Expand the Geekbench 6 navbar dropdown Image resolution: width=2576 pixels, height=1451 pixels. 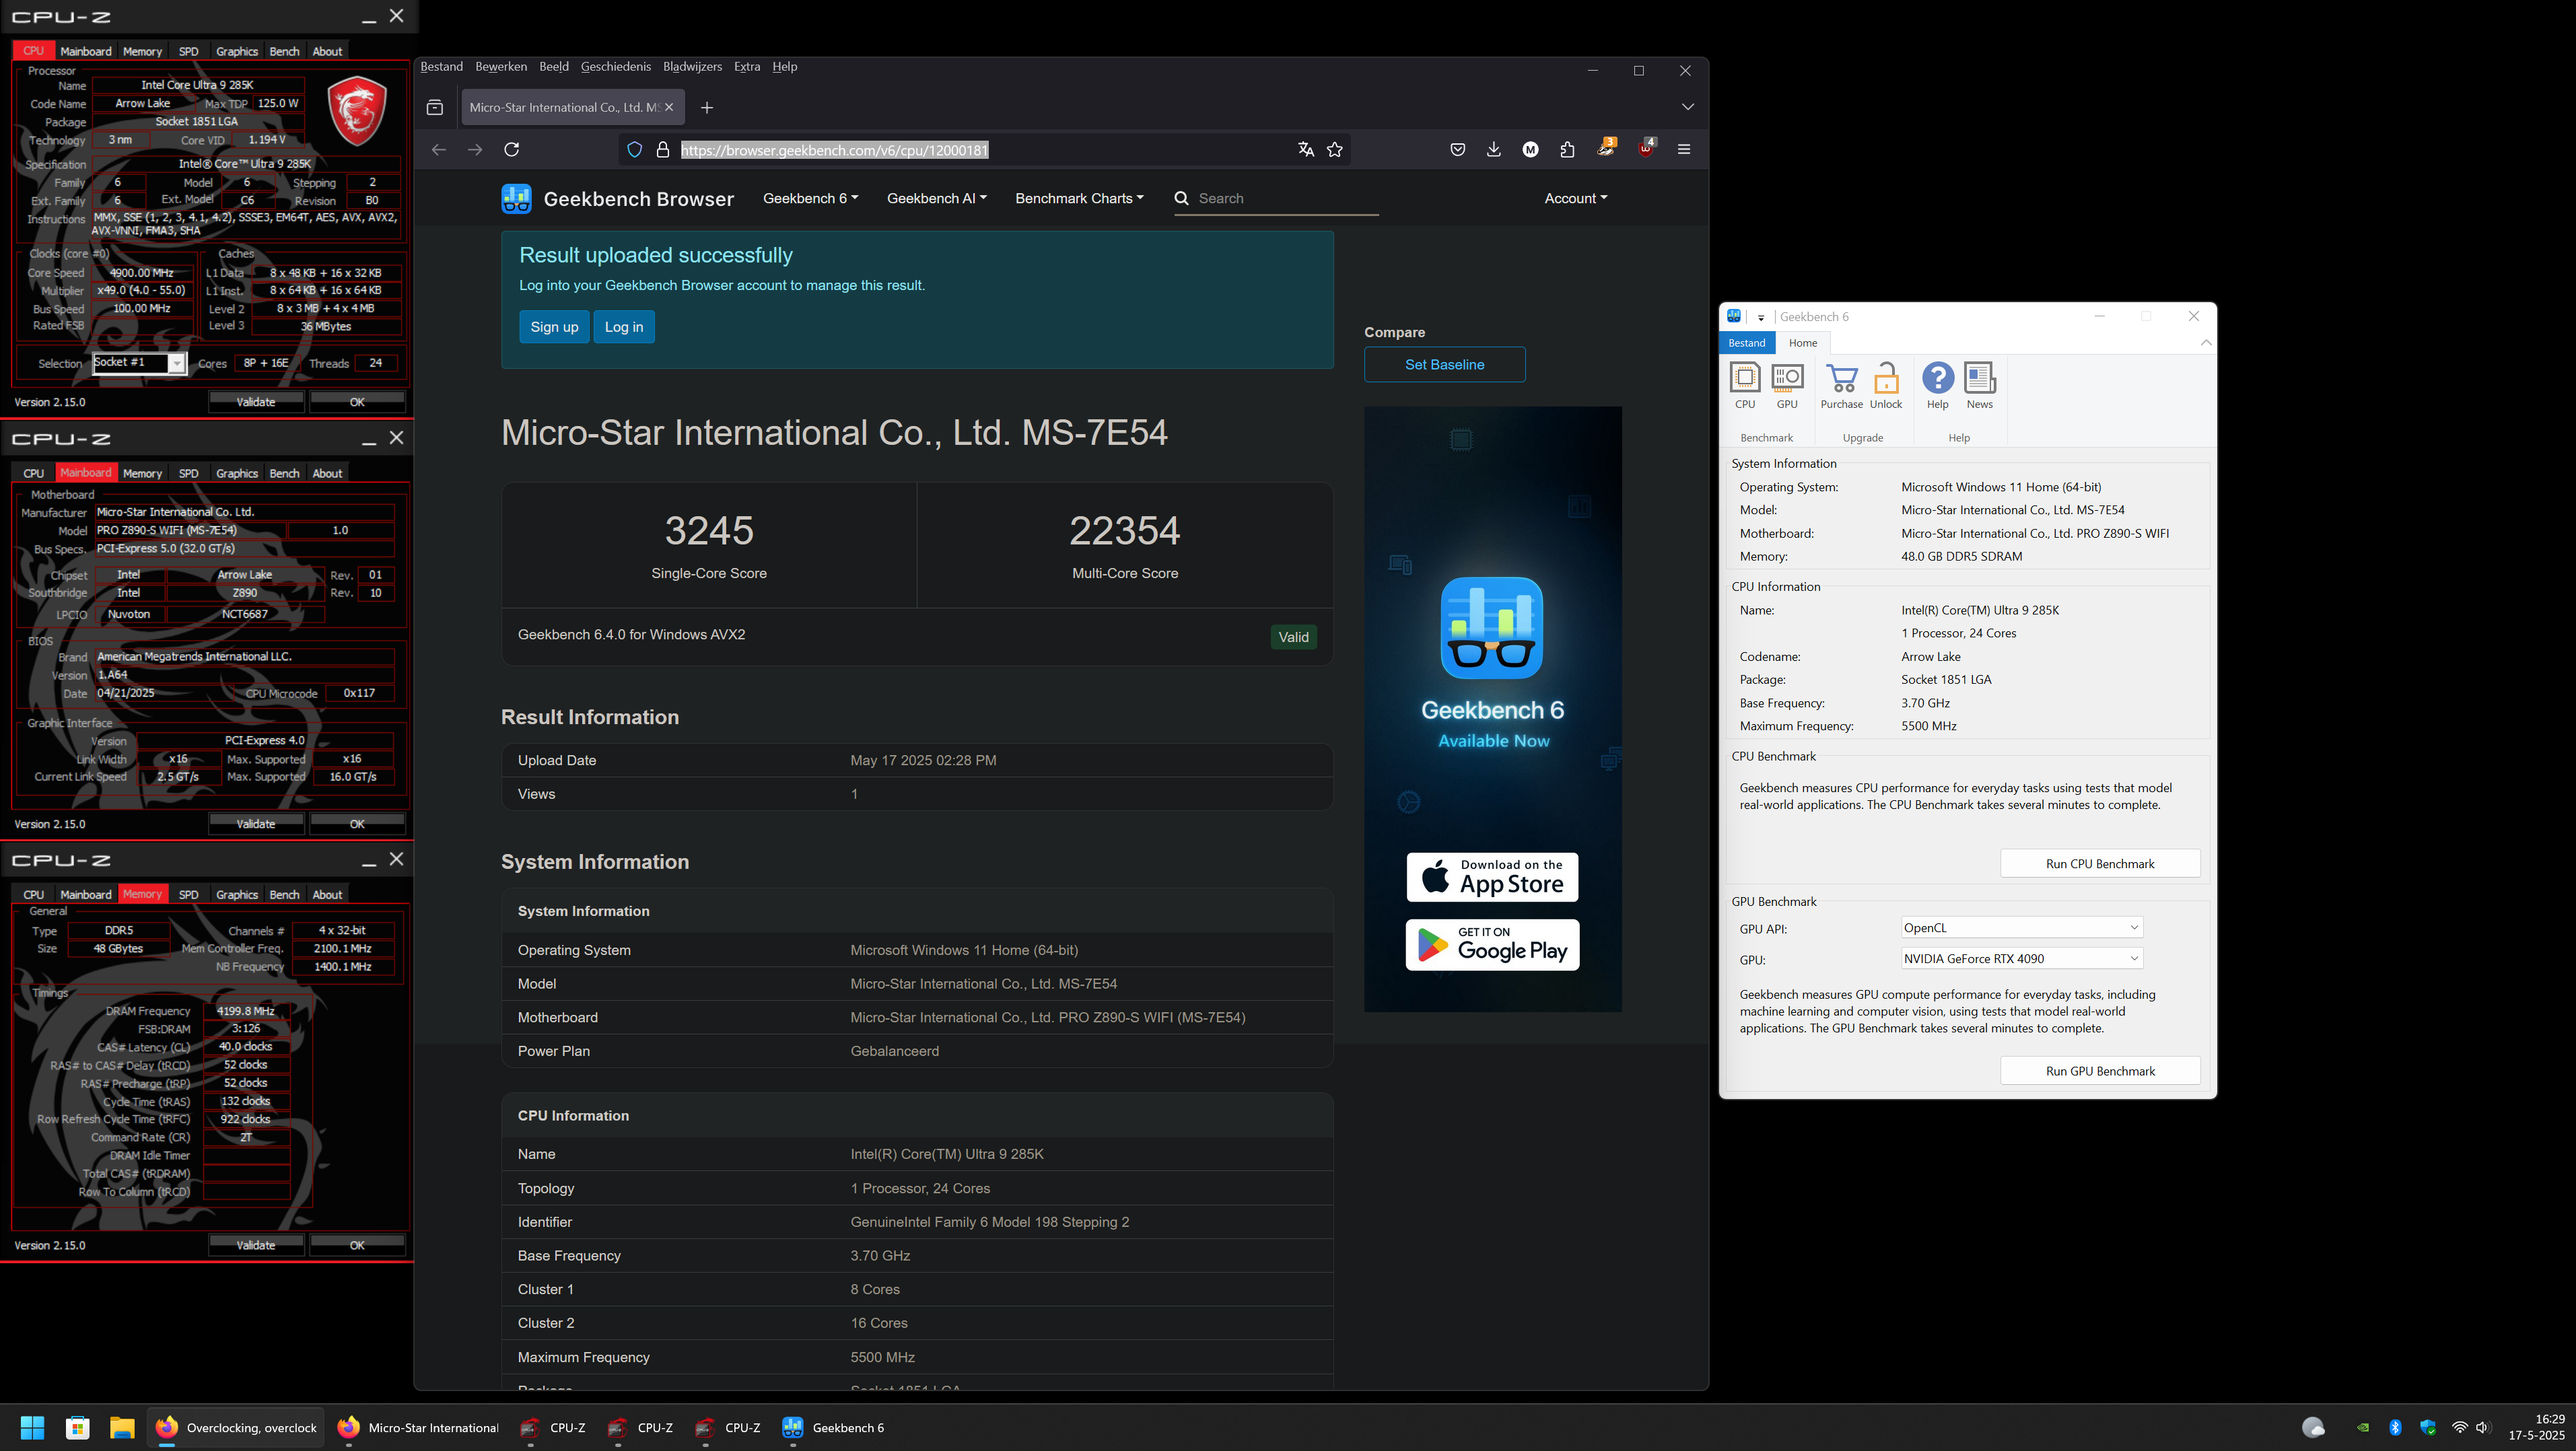810,199
